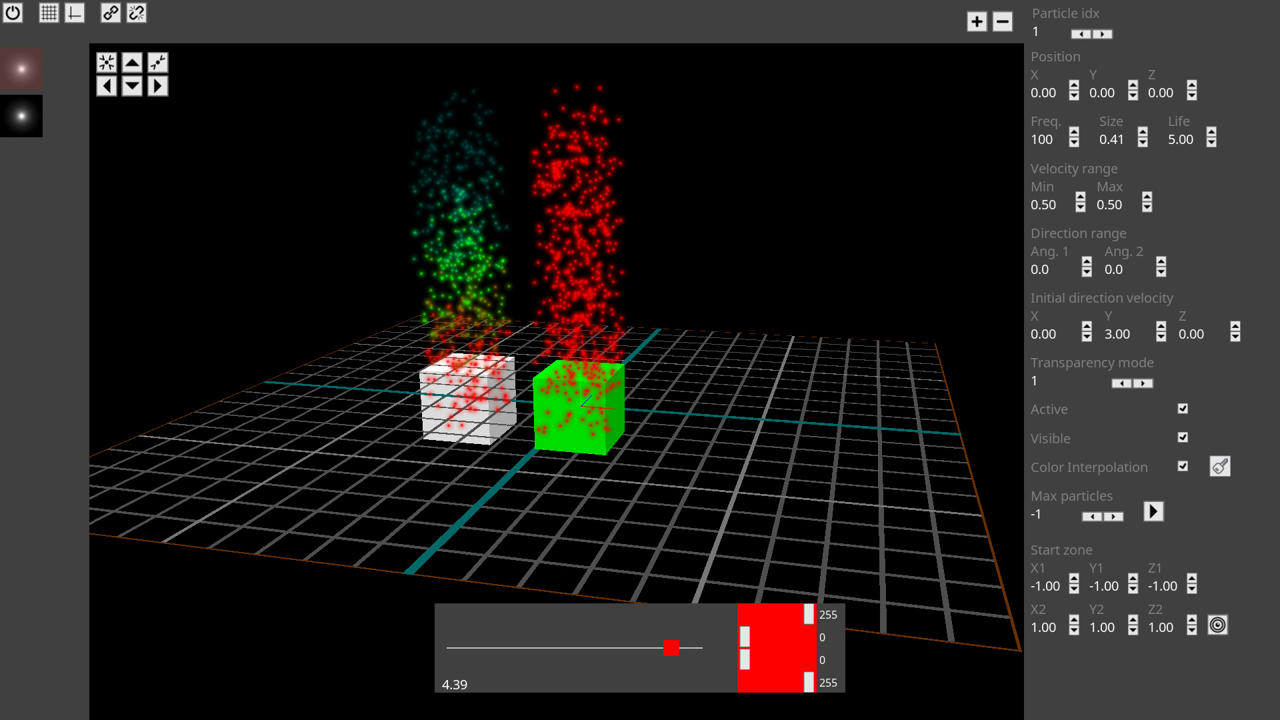
Task: Click the power icon in top toolbar
Action: (x=14, y=13)
